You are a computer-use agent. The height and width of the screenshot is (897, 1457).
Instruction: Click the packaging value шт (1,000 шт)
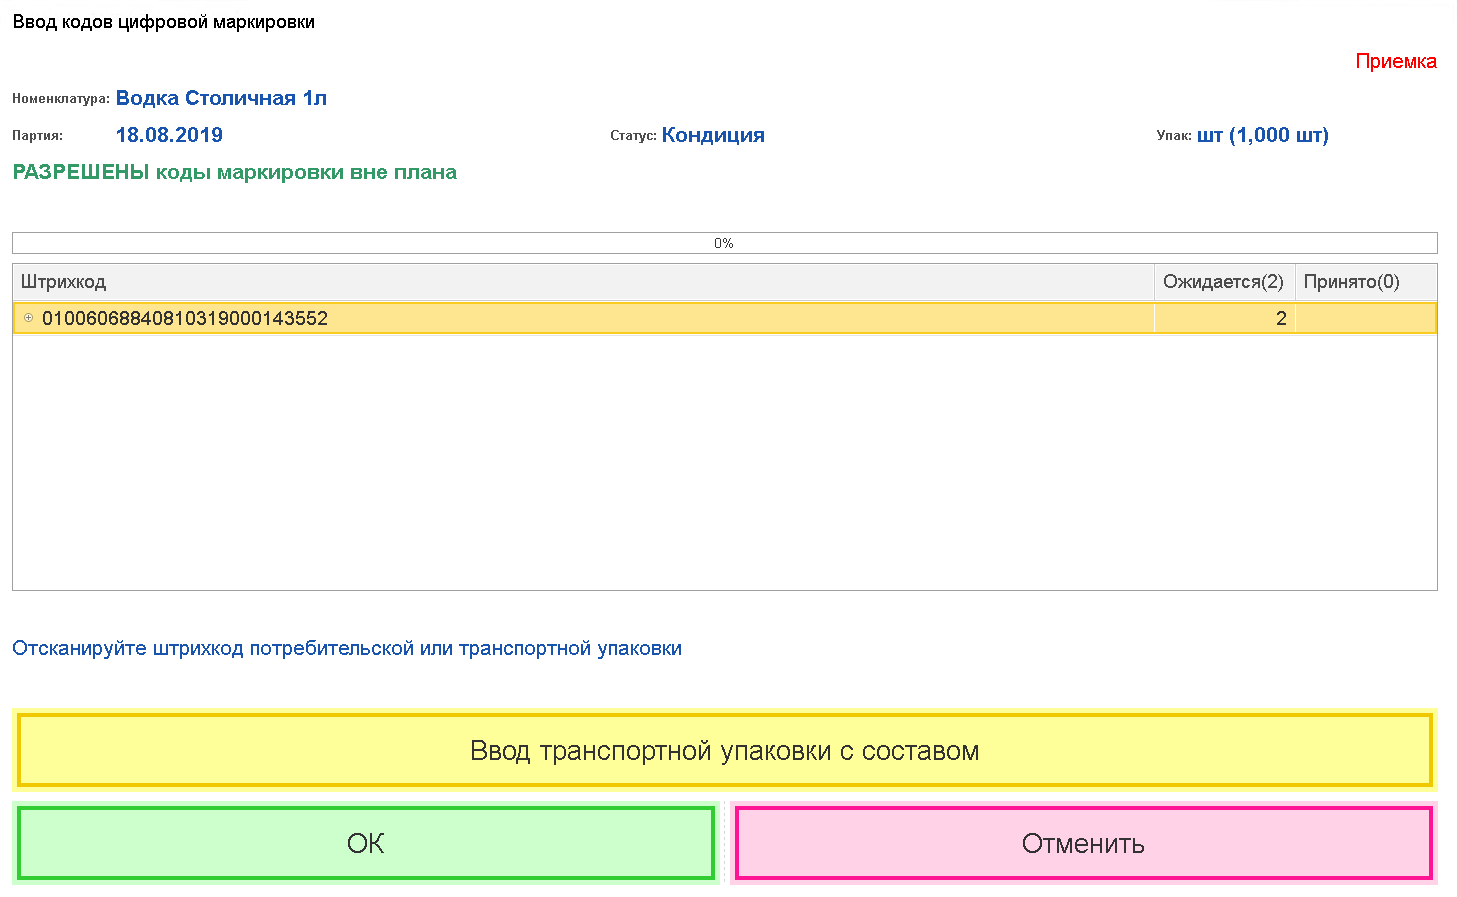(1262, 135)
